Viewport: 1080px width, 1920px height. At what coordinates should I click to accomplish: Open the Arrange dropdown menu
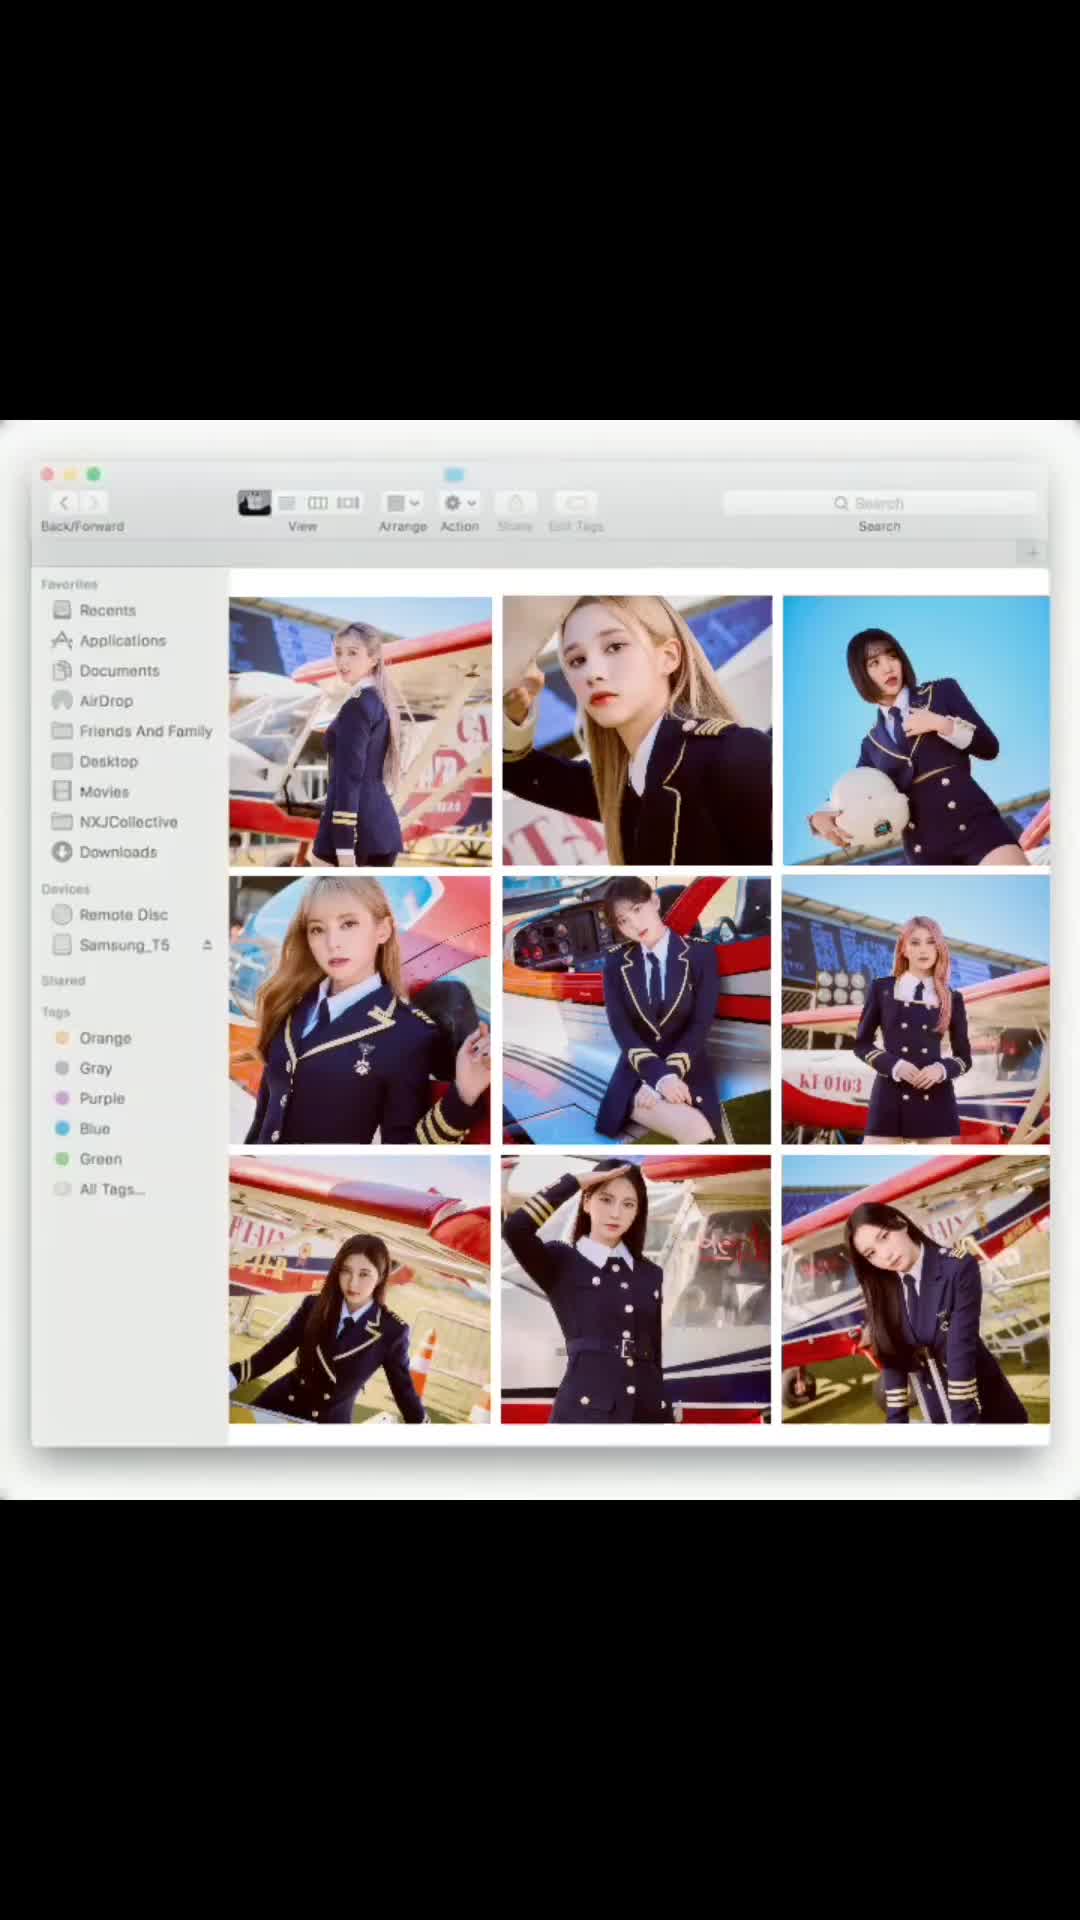(x=403, y=503)
